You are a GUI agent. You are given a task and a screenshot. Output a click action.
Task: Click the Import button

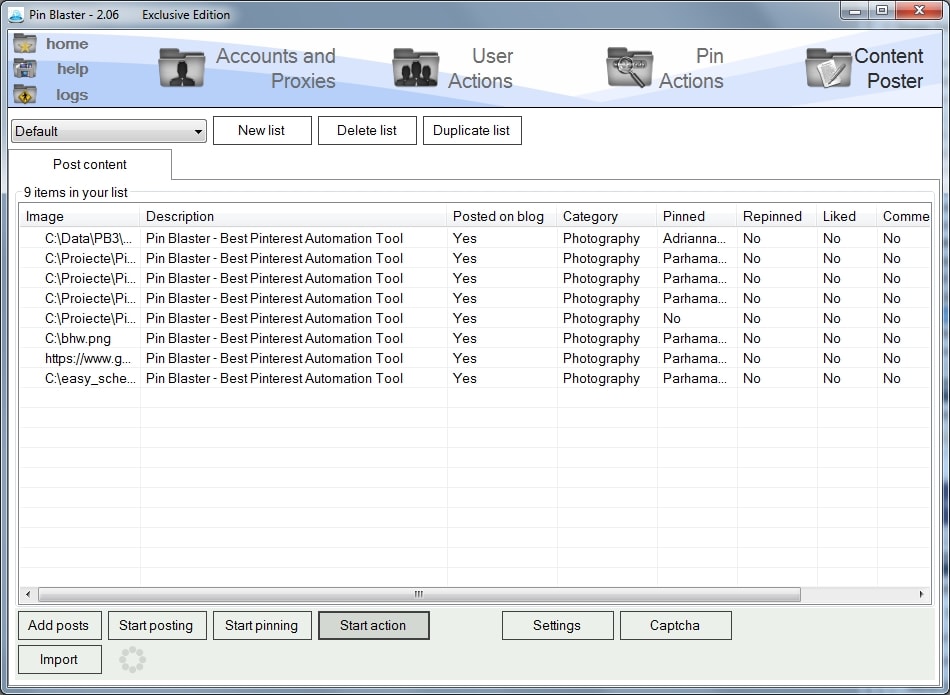click(60, 659)
